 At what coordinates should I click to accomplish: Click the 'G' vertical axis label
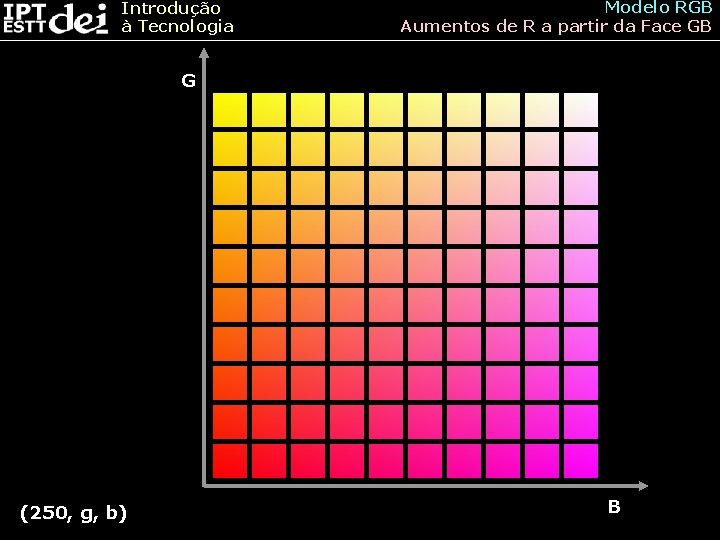(188, 81)
